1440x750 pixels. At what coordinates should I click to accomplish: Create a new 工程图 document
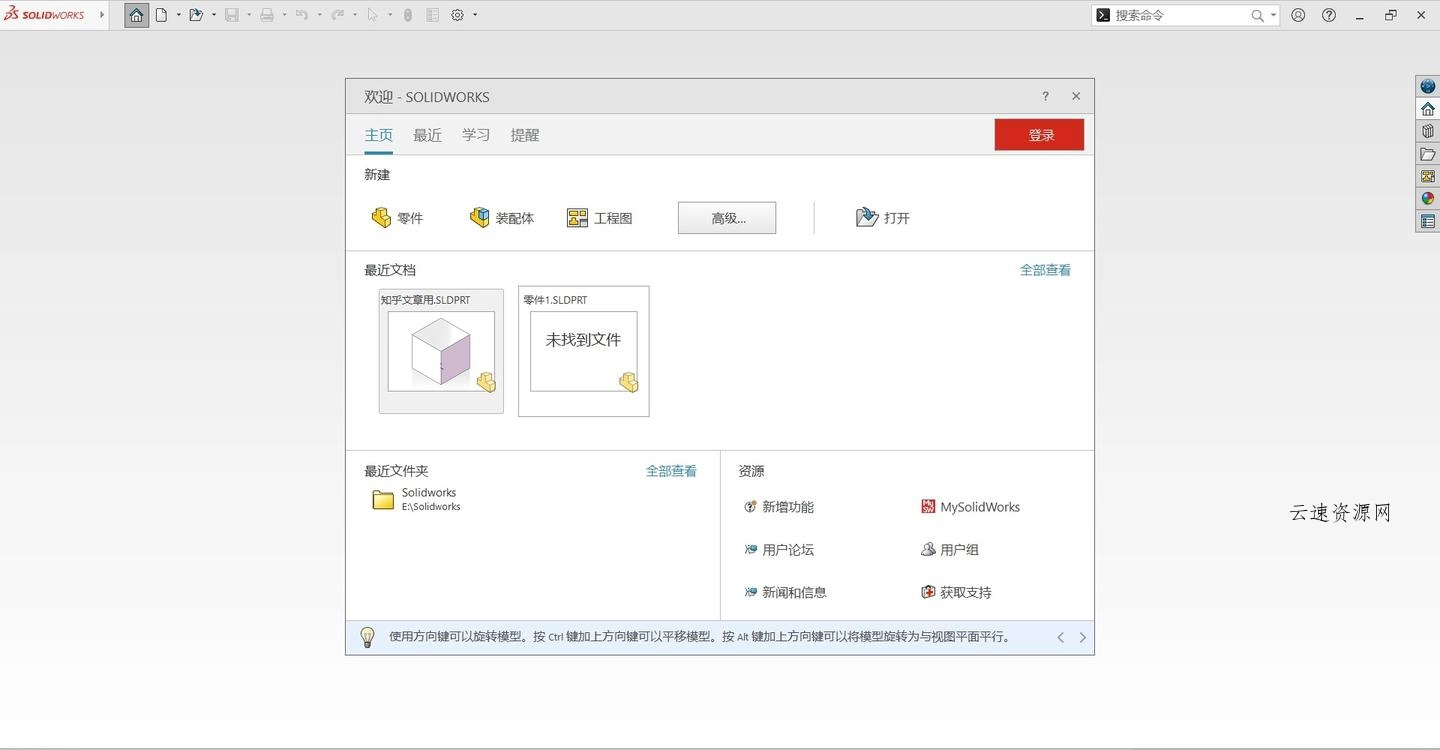599,217
